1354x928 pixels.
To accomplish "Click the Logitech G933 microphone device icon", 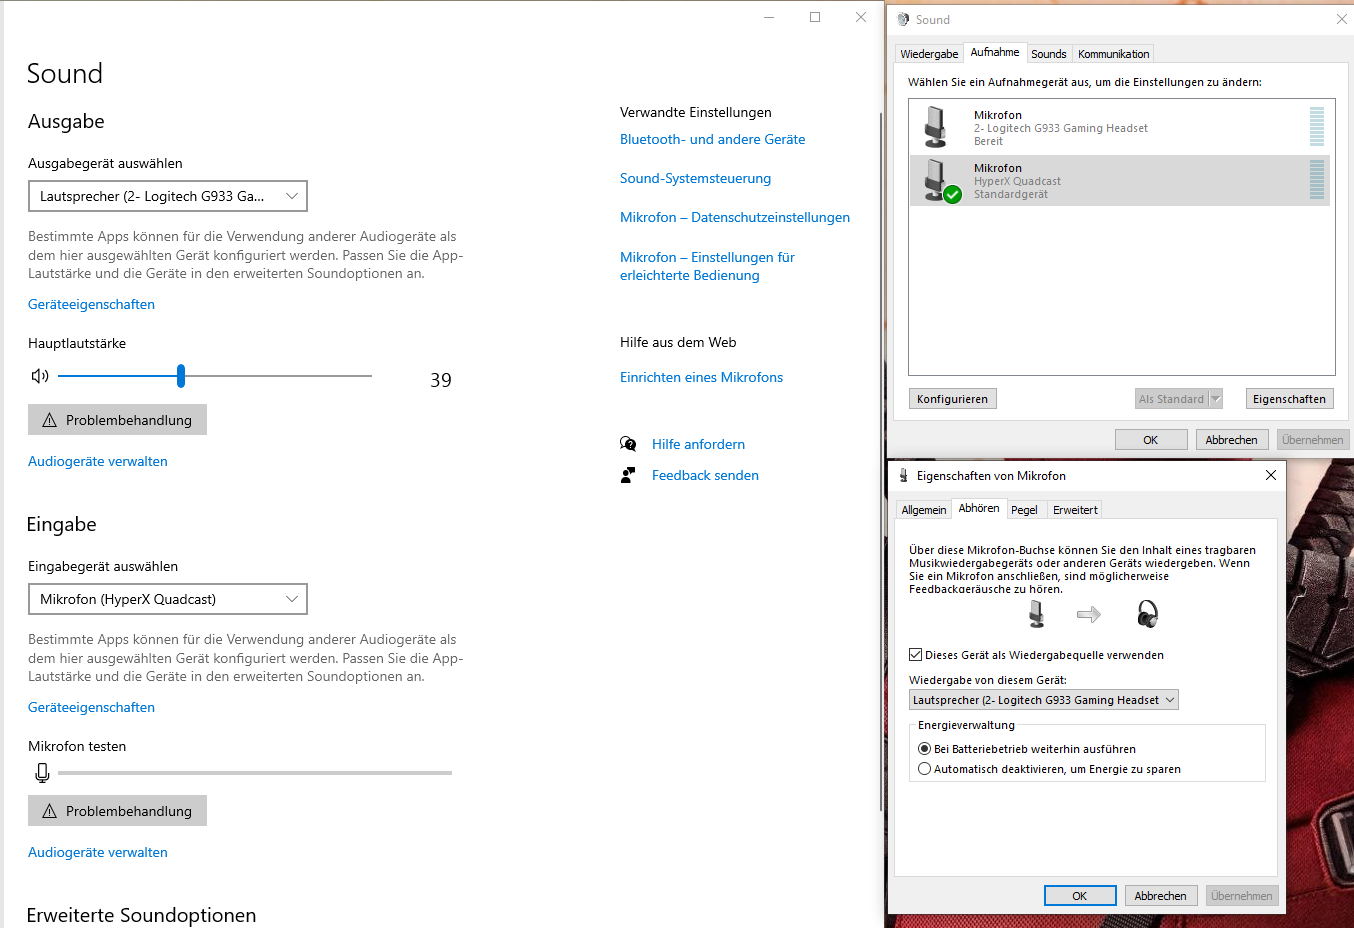I will pyautogui.click(x=936, y=127).
